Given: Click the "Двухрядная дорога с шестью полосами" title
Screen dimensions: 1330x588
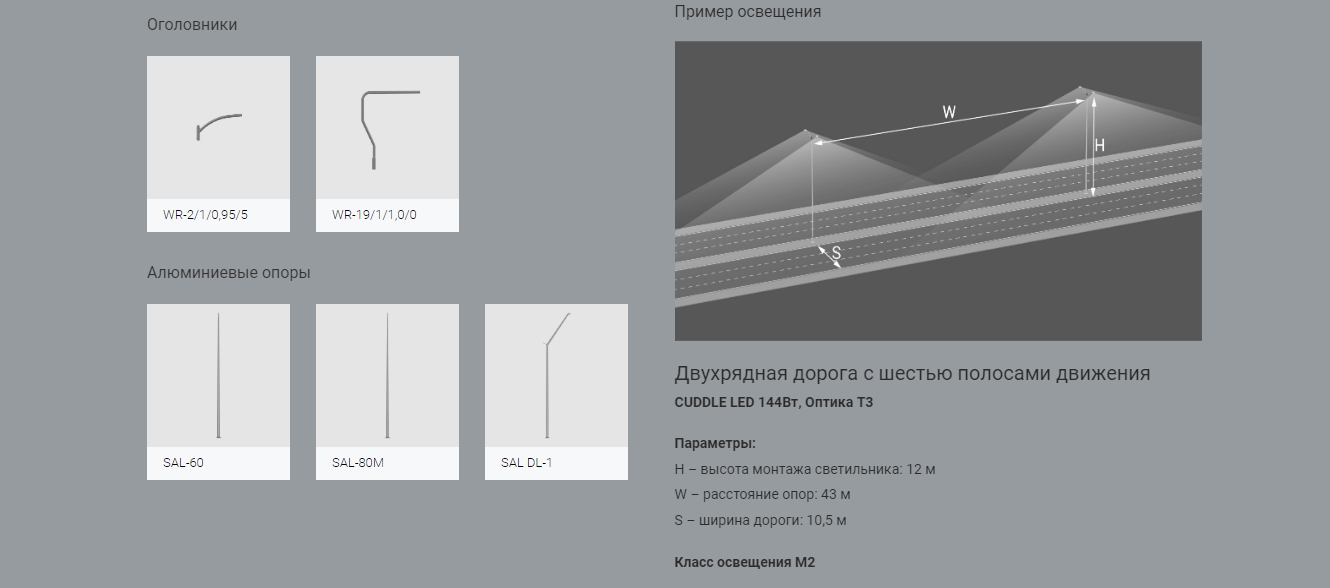Looking at the screenshot, I should (912, 374).
